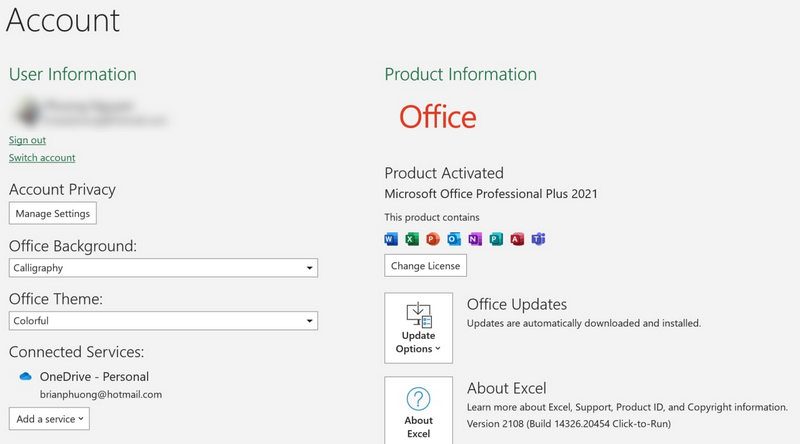Open Manage Settings for account privacy
Image resolution: width=800 pixels, height=444 pixels.
point(53,213)
